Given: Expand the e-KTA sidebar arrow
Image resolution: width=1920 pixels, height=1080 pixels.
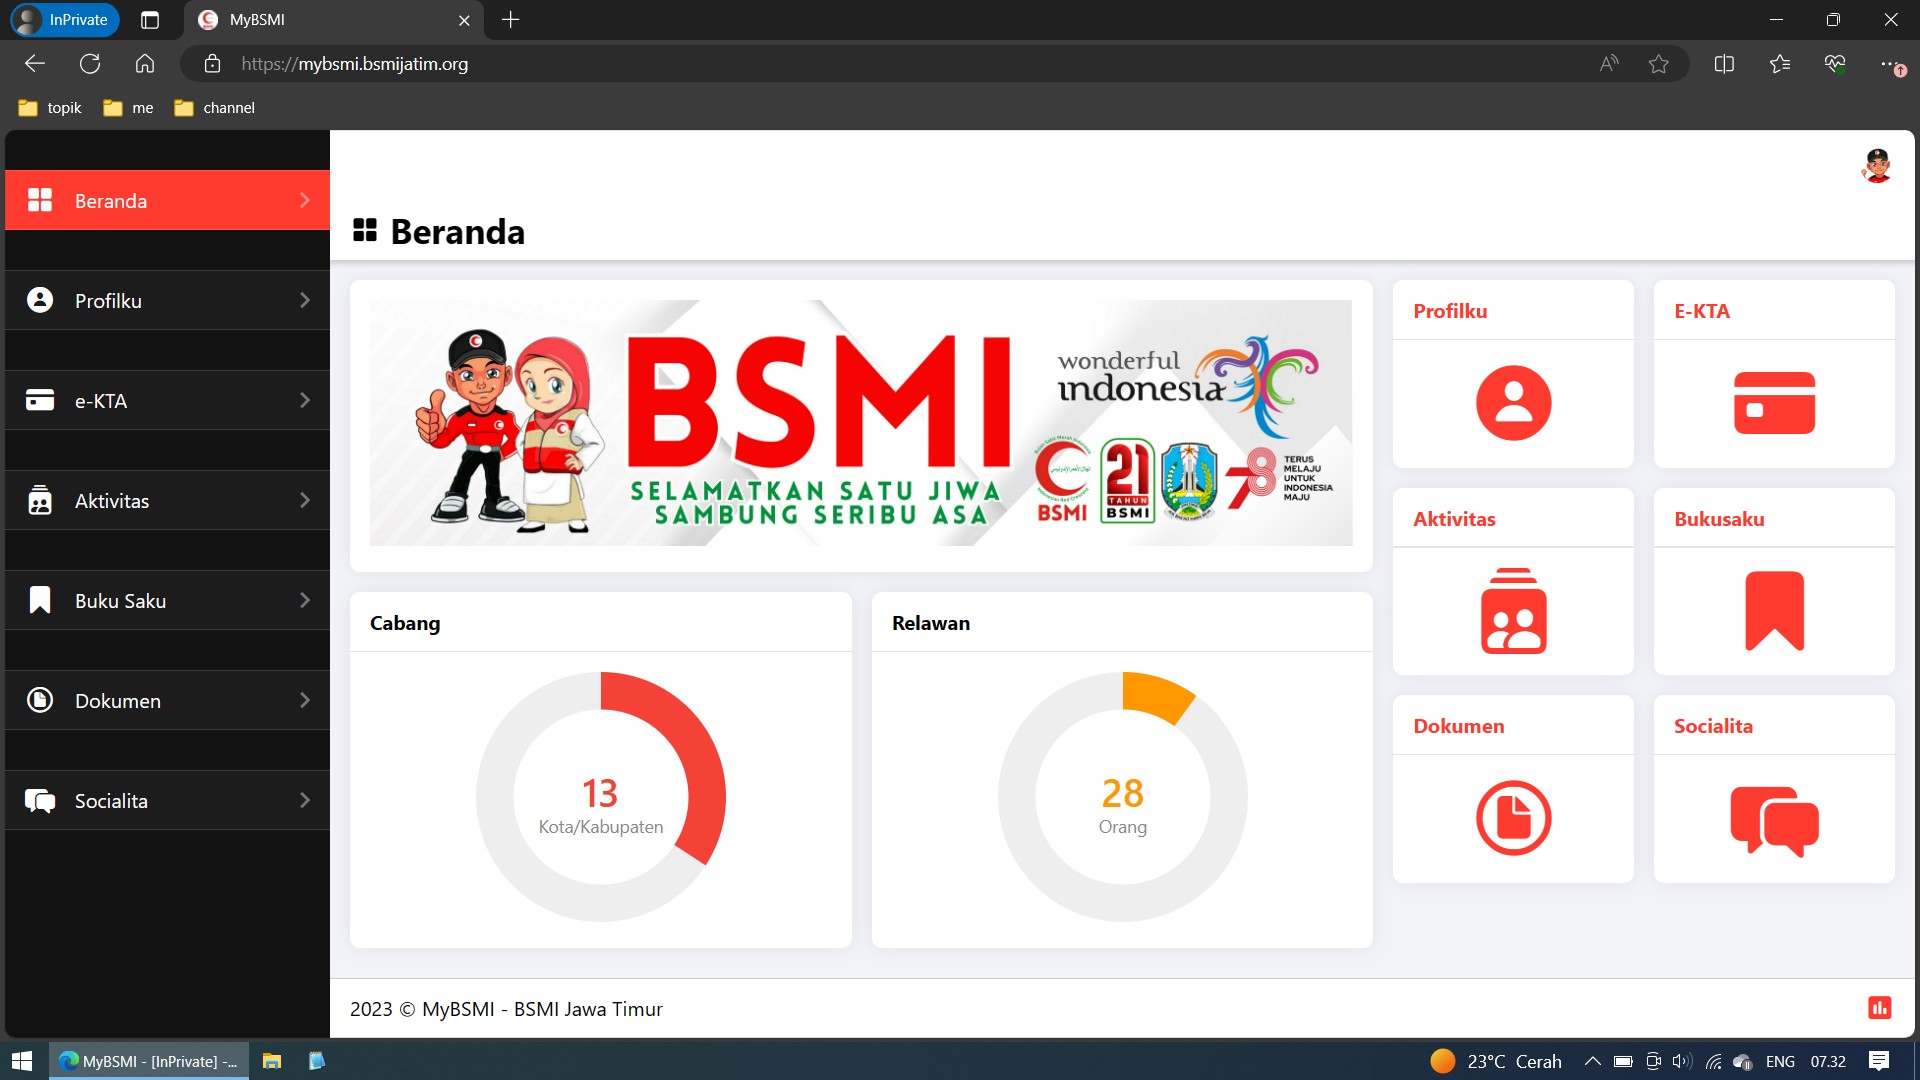Looking at the screenshot, I should point(305,400).
